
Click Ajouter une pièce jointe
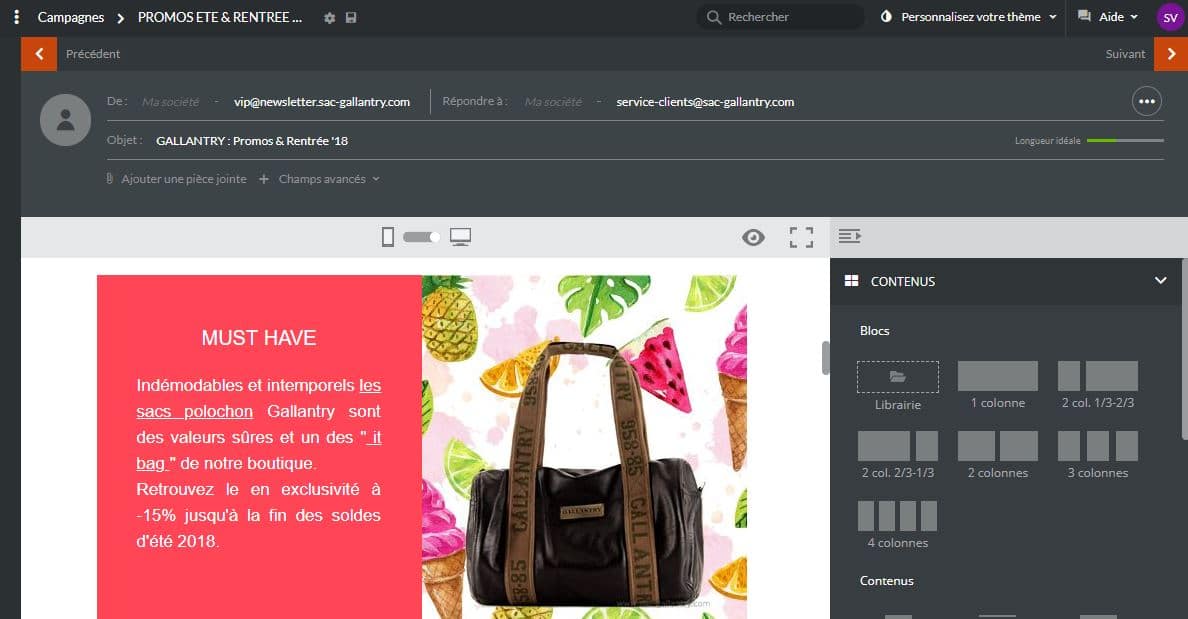[184, 180]
